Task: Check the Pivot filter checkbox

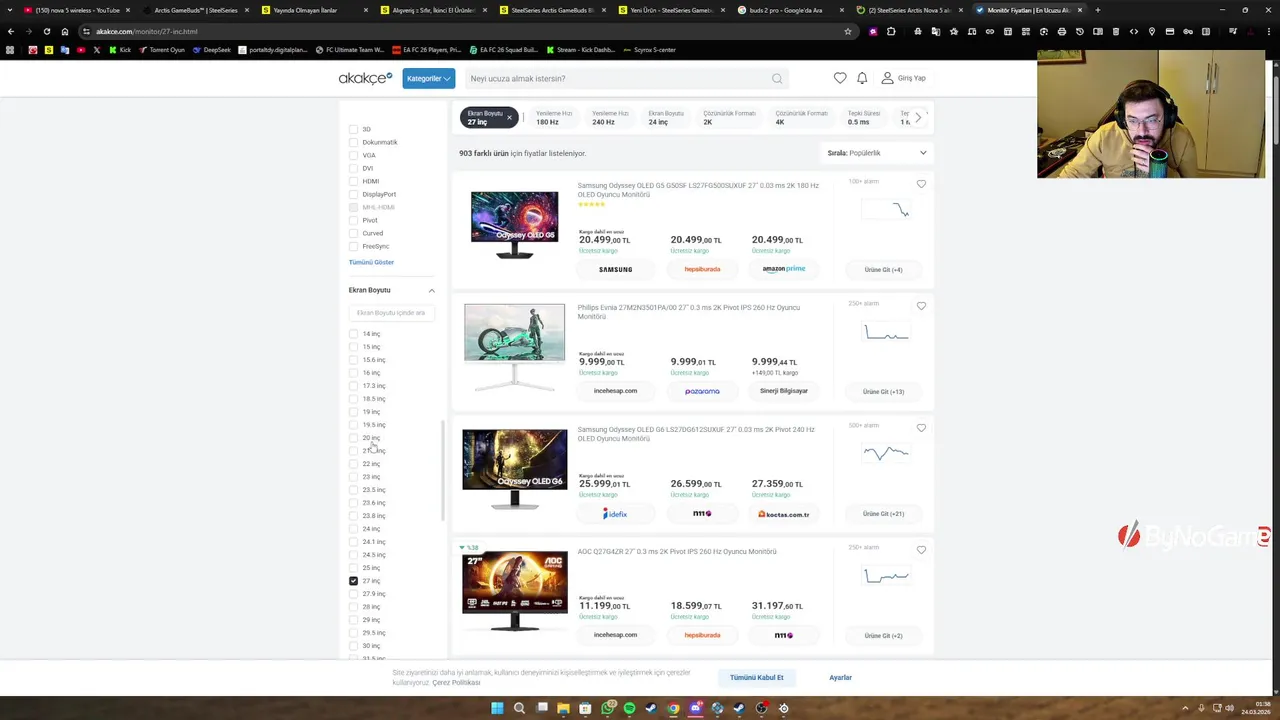Action: (353, 220)
